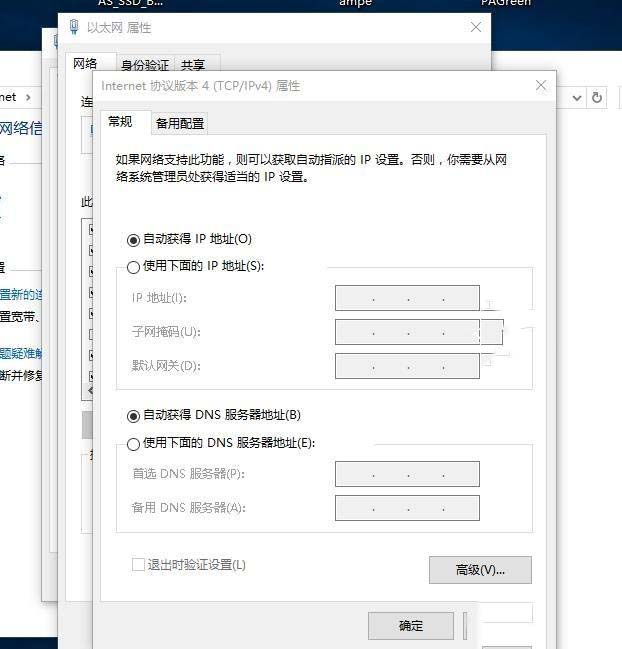Image resolution: width=622 pixels, height=649 pixels.
Task: Expand address bar dropdown in background window
Action: (577, 98)
